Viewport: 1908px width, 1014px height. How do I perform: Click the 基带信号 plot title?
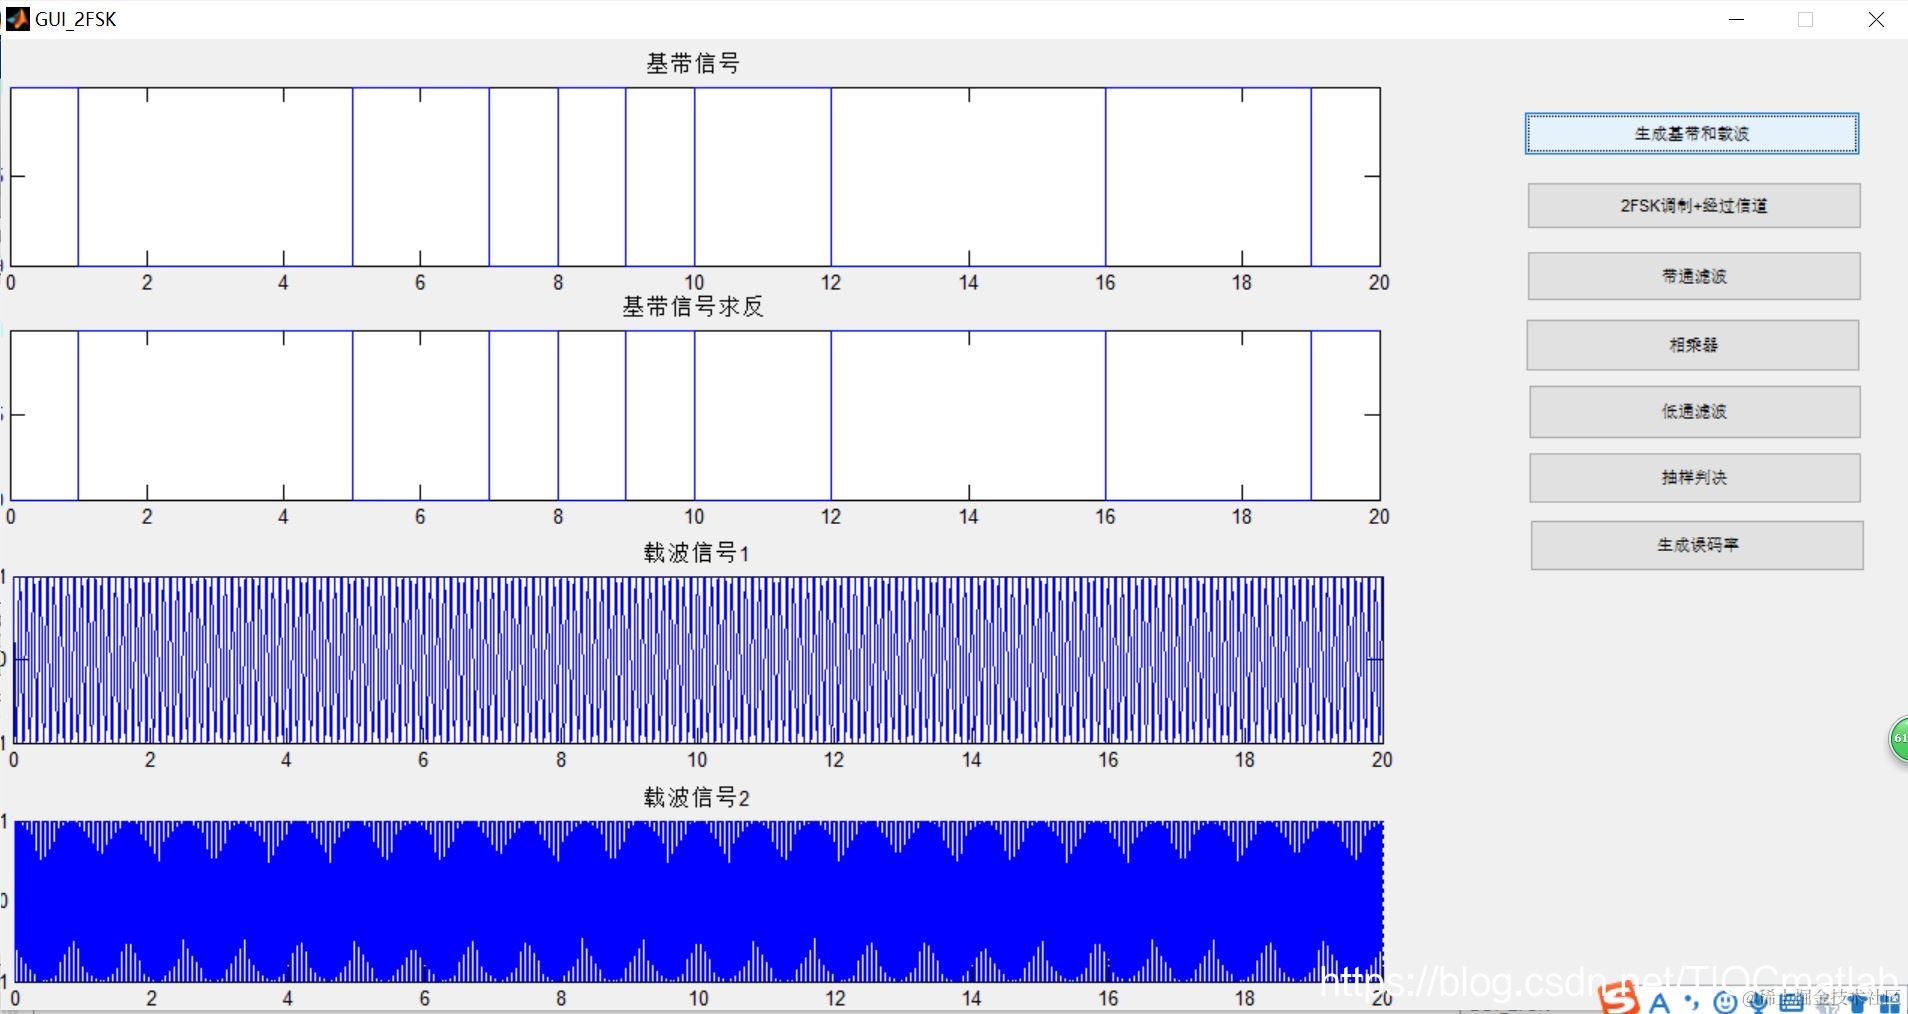[693, 64]
